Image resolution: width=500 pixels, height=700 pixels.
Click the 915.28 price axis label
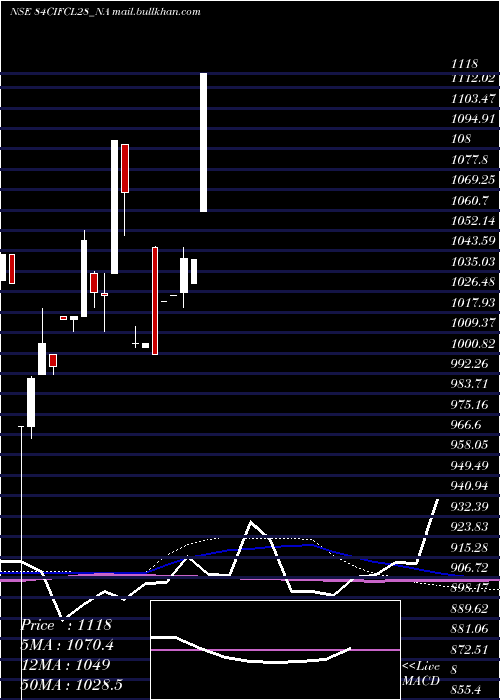469,548
